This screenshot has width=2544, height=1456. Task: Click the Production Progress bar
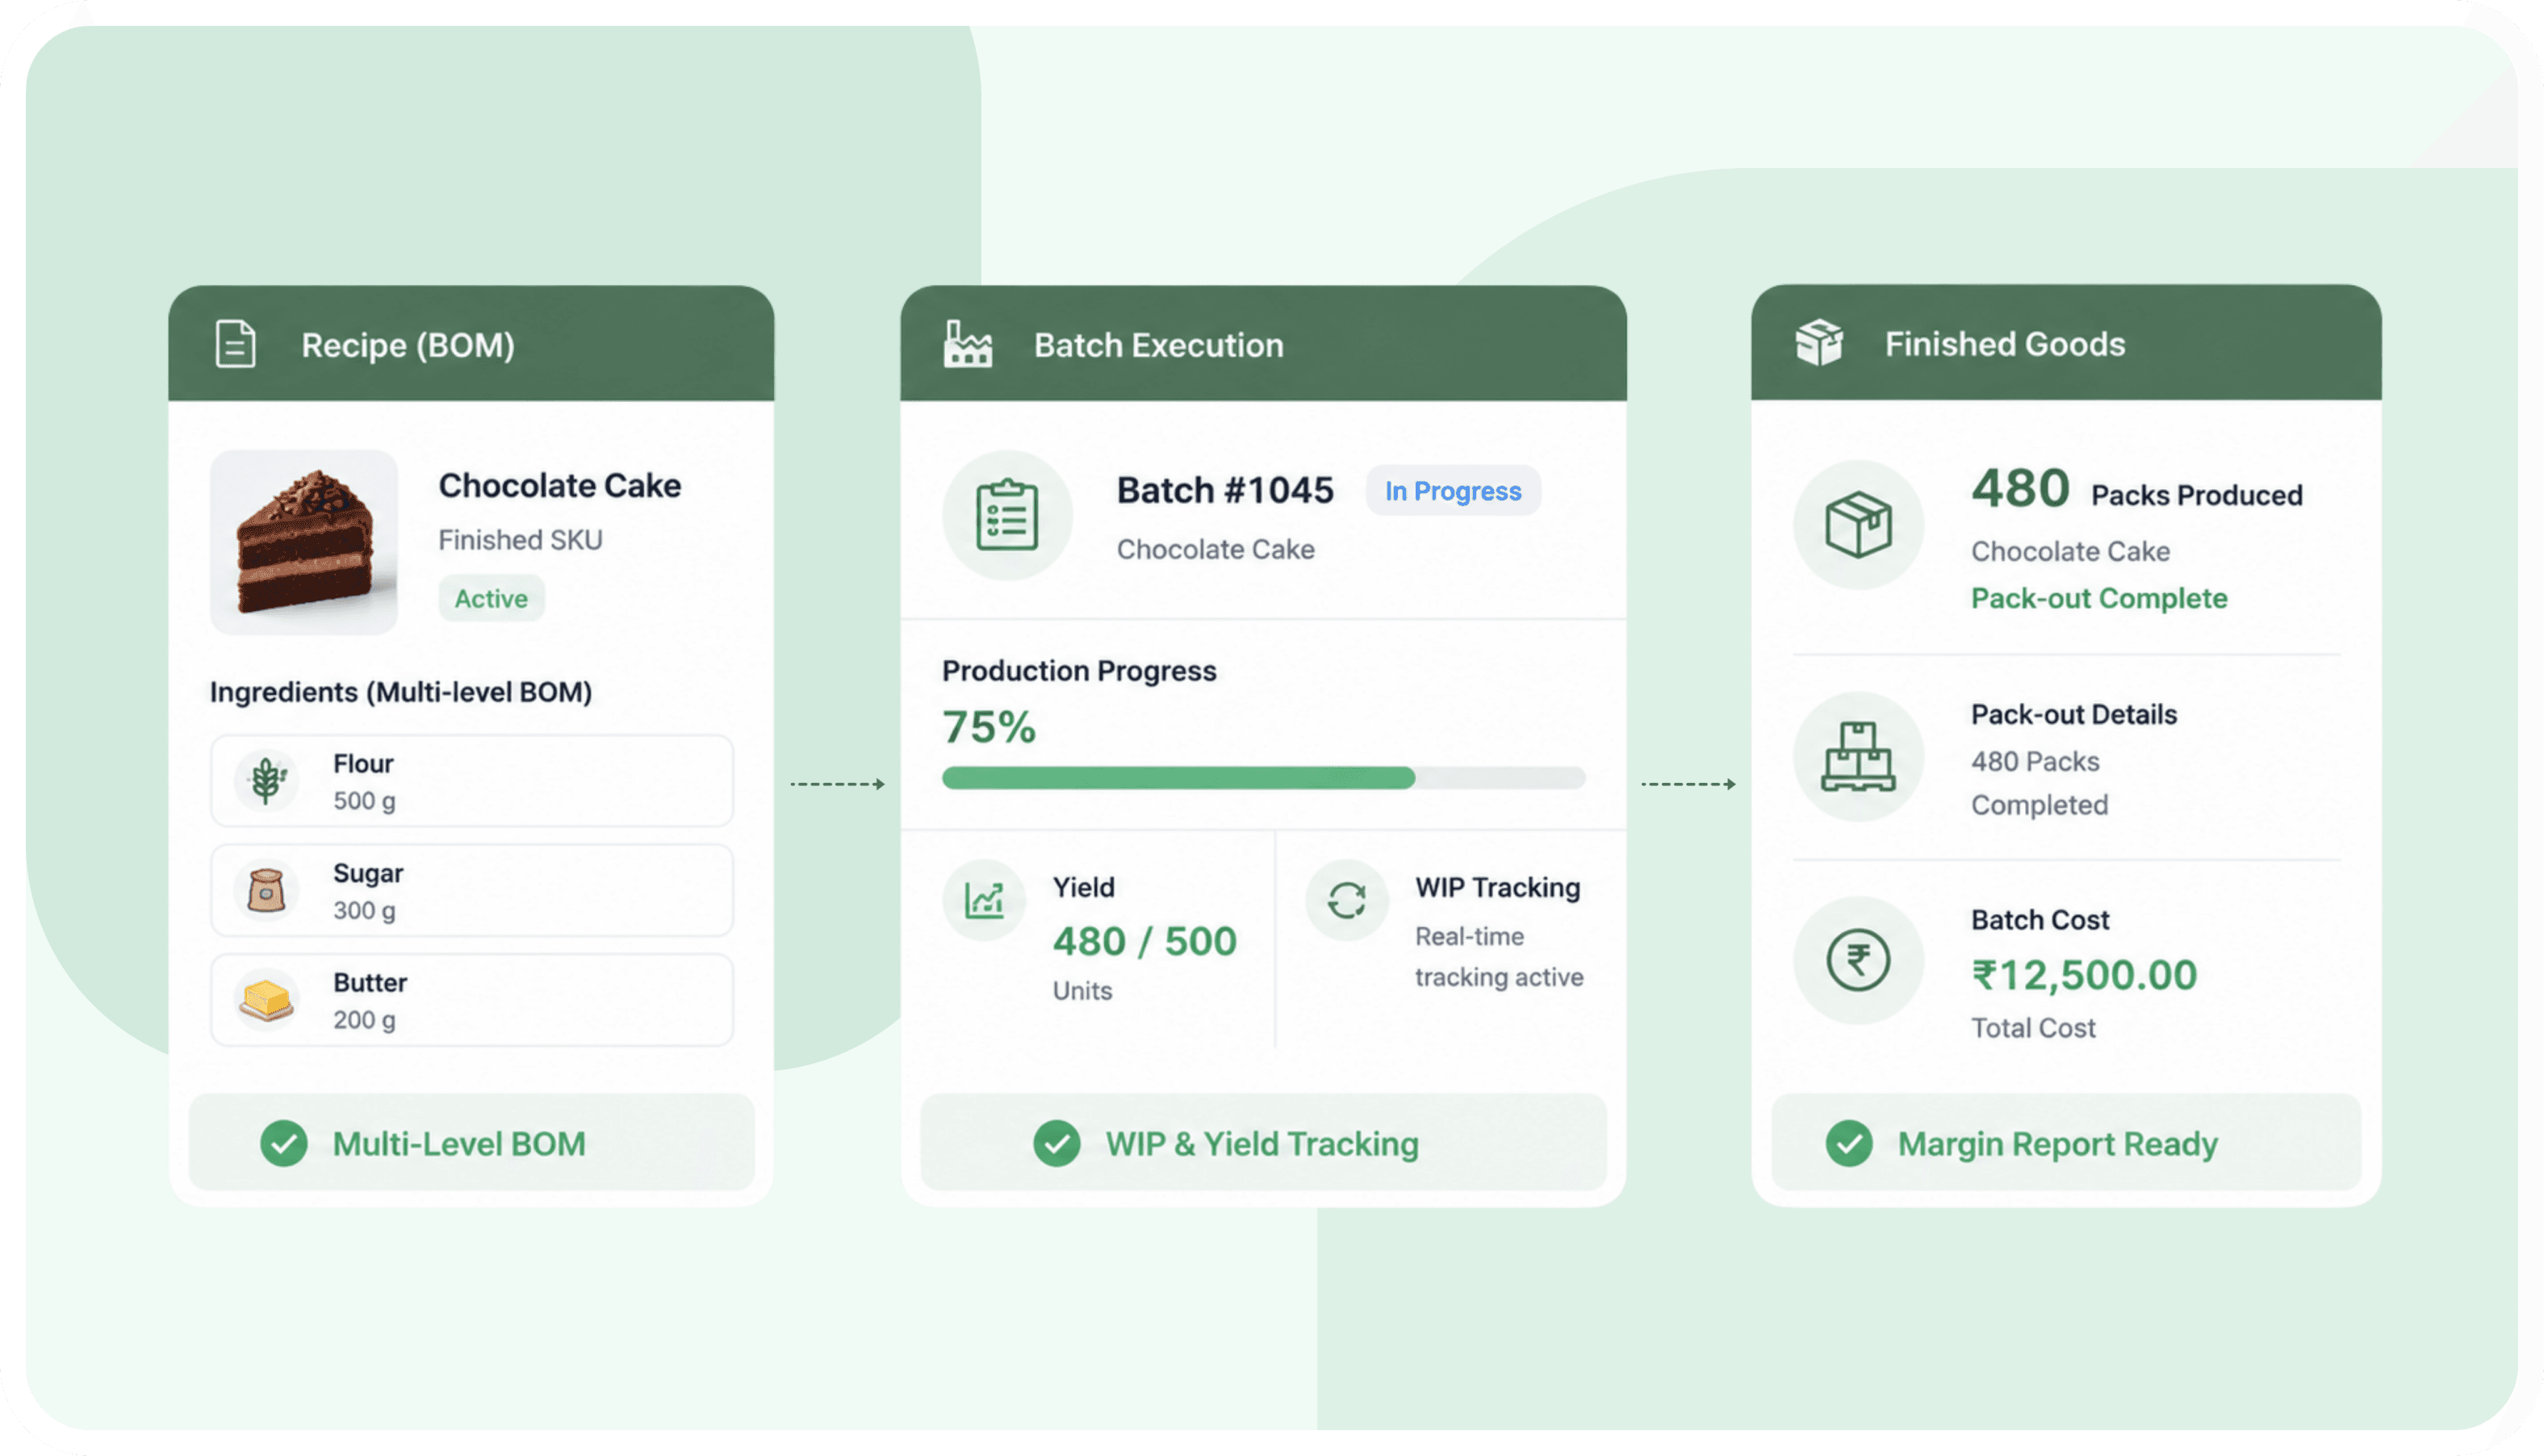[1263, 777]
